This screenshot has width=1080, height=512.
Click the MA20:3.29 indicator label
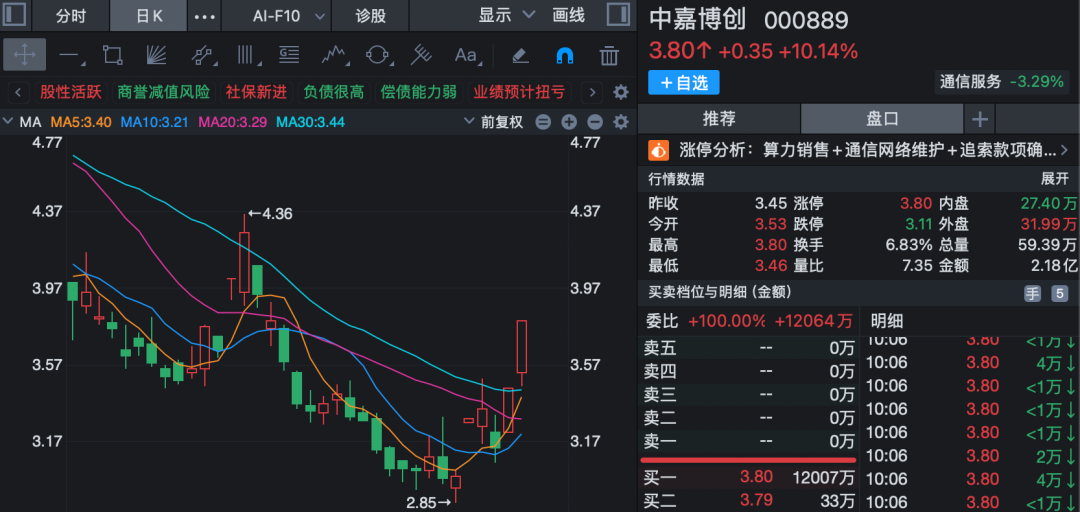(x=234, y=123)
